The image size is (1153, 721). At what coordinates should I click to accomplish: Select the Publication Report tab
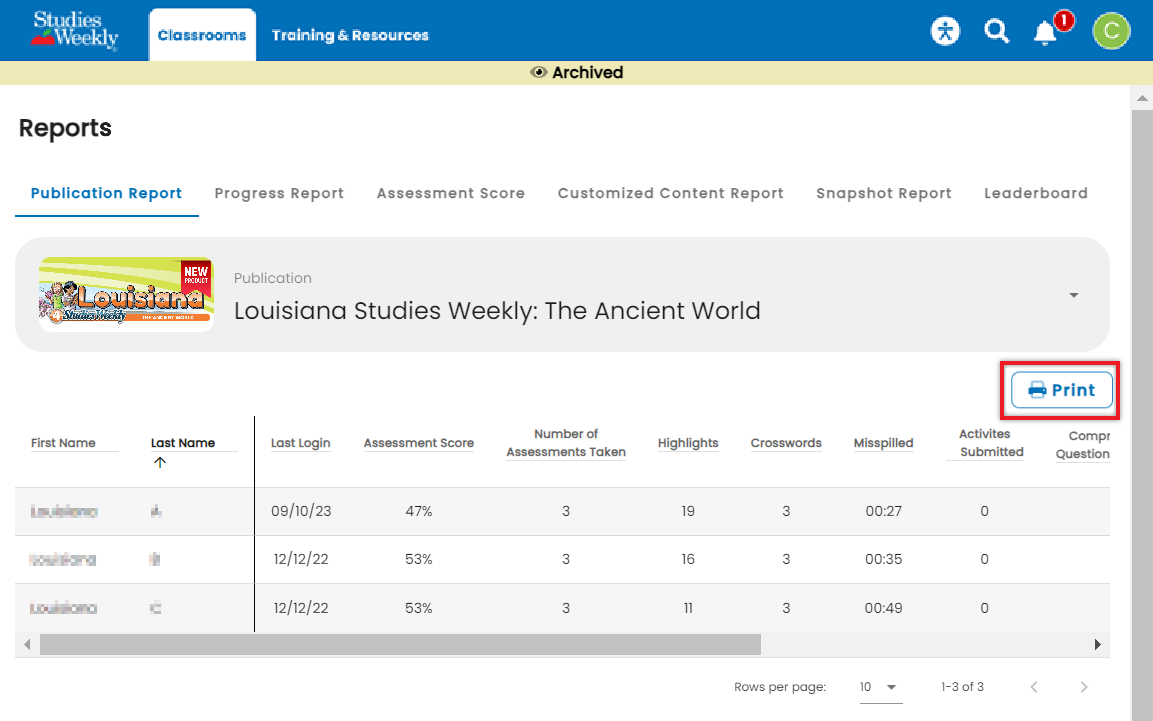107,193
